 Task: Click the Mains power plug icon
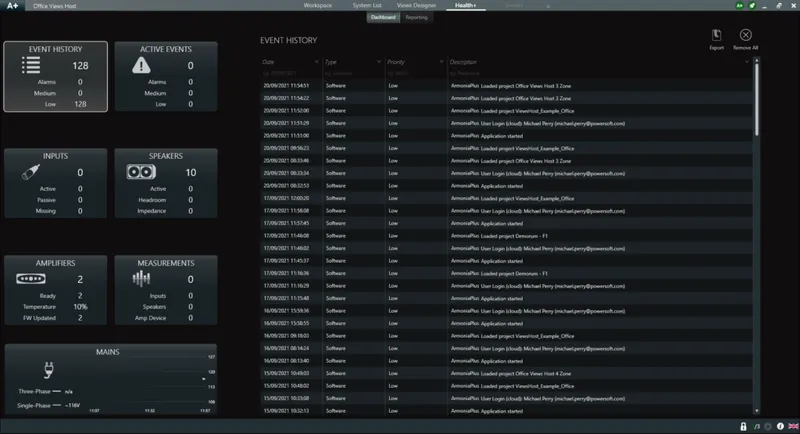[49, 369]
